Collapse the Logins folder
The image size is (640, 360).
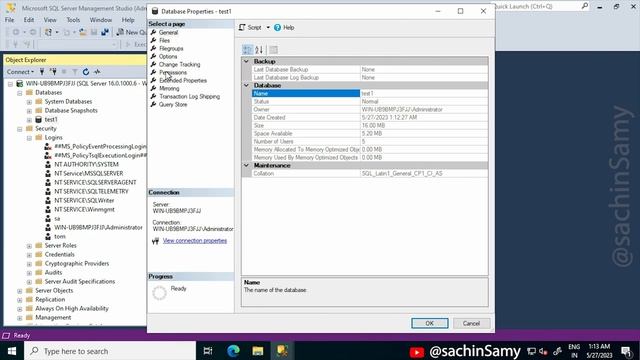point(29,138)
